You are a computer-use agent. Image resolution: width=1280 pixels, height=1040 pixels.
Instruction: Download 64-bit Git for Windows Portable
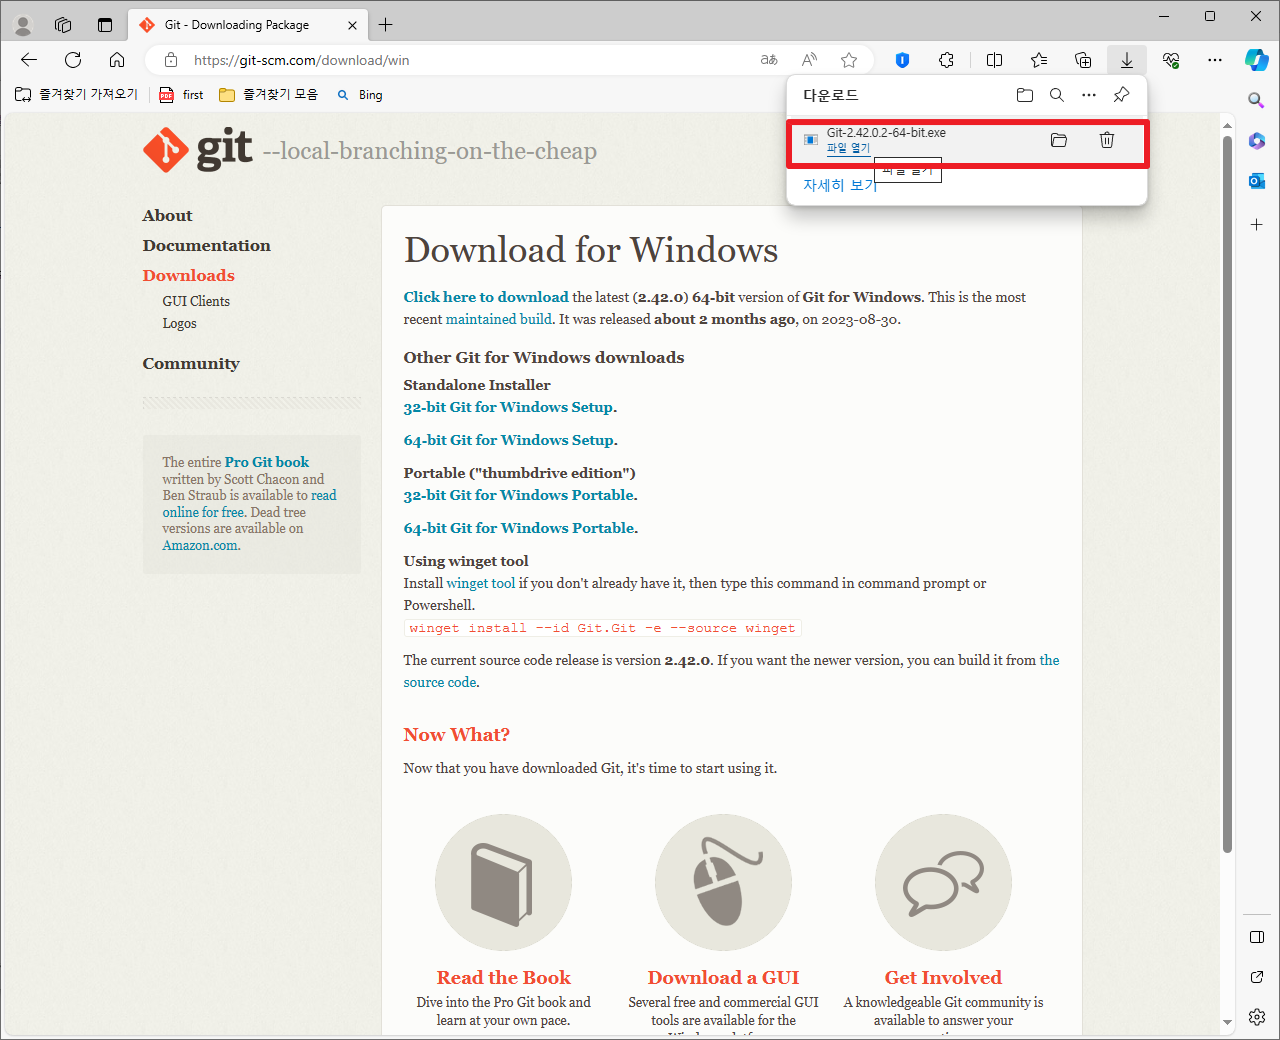point(519,528)
